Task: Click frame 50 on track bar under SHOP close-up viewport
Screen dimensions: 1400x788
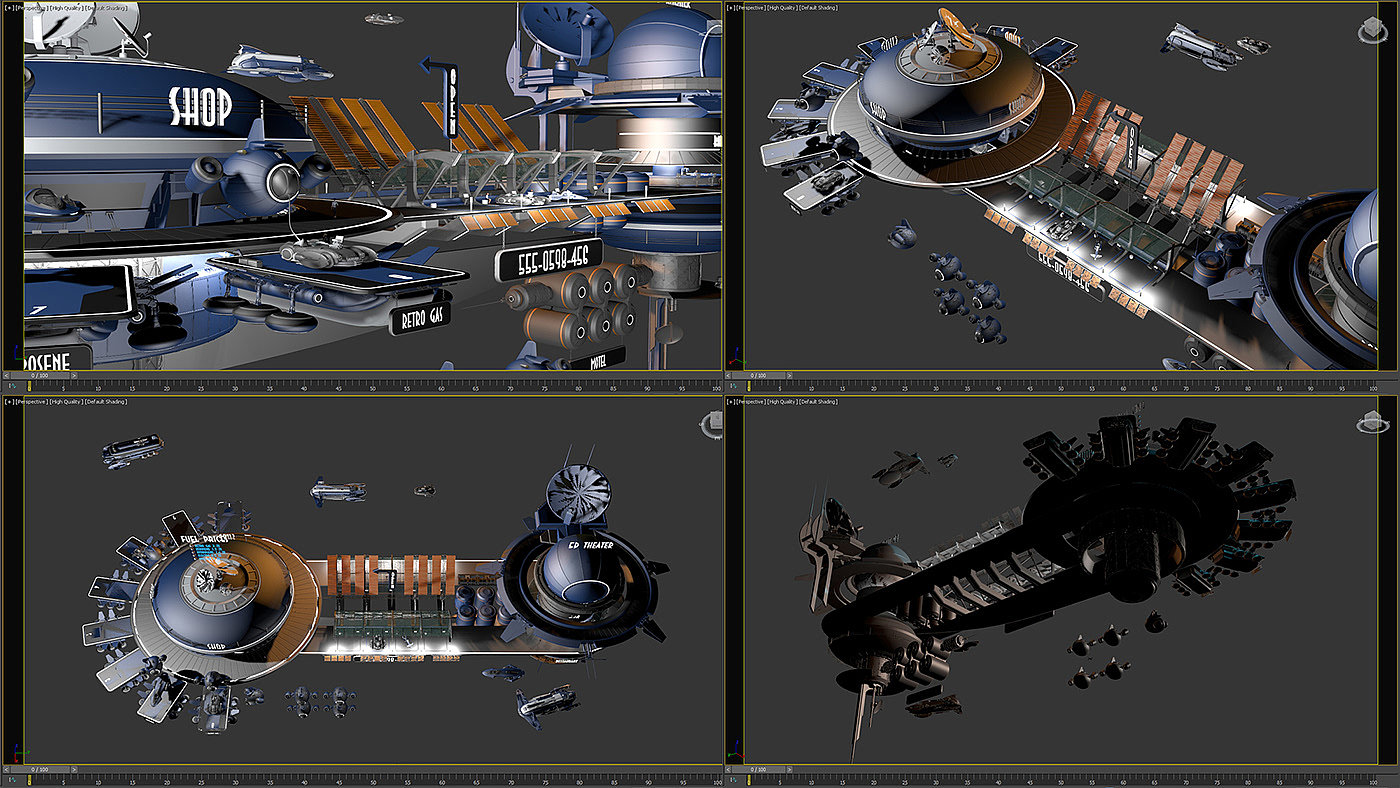Action: [373, 387]
